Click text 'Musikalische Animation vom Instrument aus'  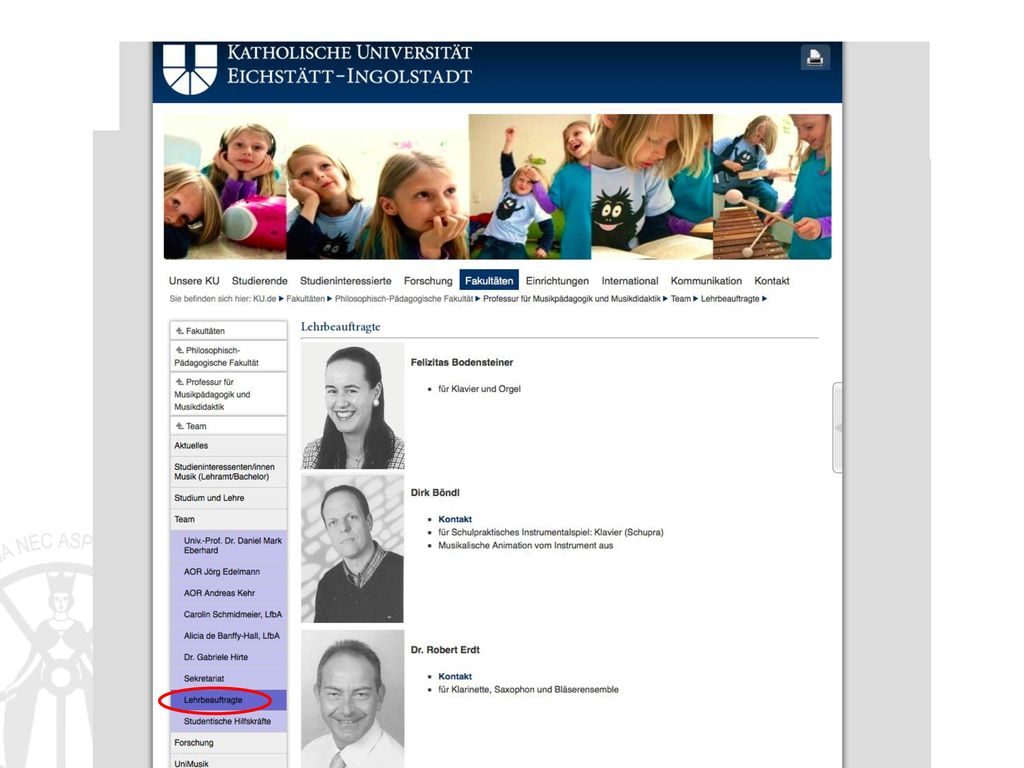(x=526, y=545)
